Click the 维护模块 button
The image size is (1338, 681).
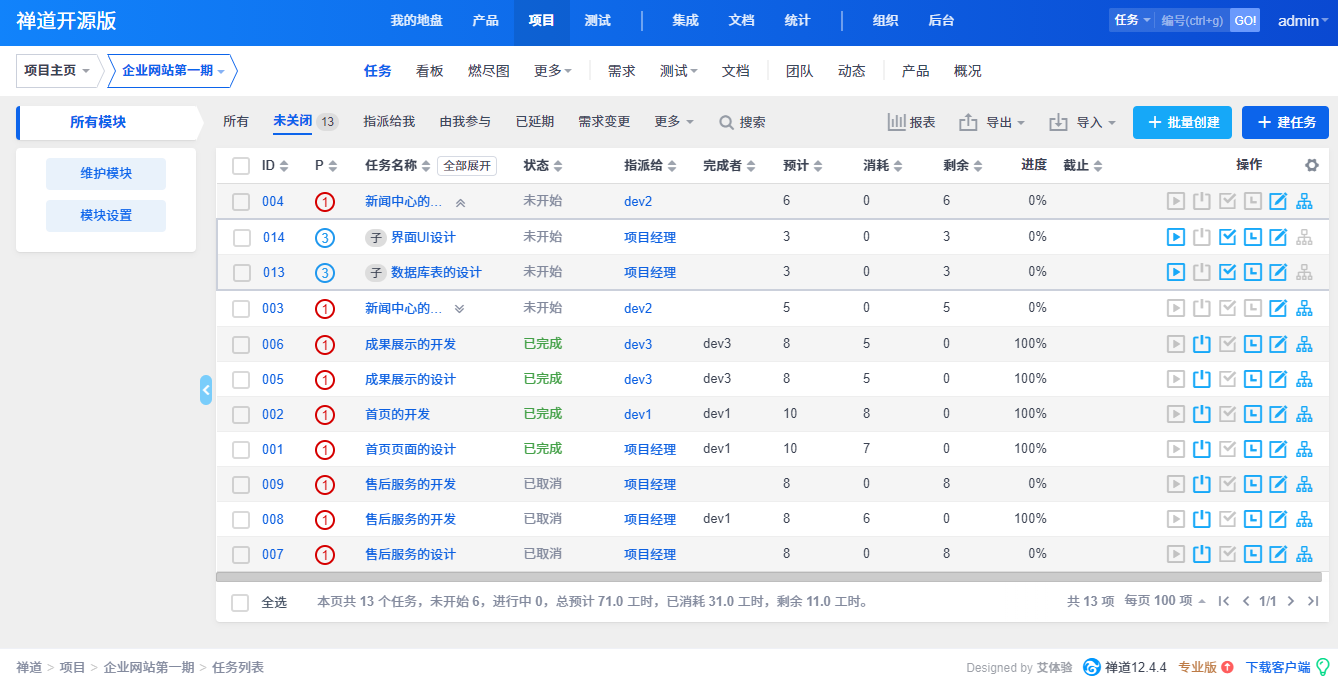[106, 174]
